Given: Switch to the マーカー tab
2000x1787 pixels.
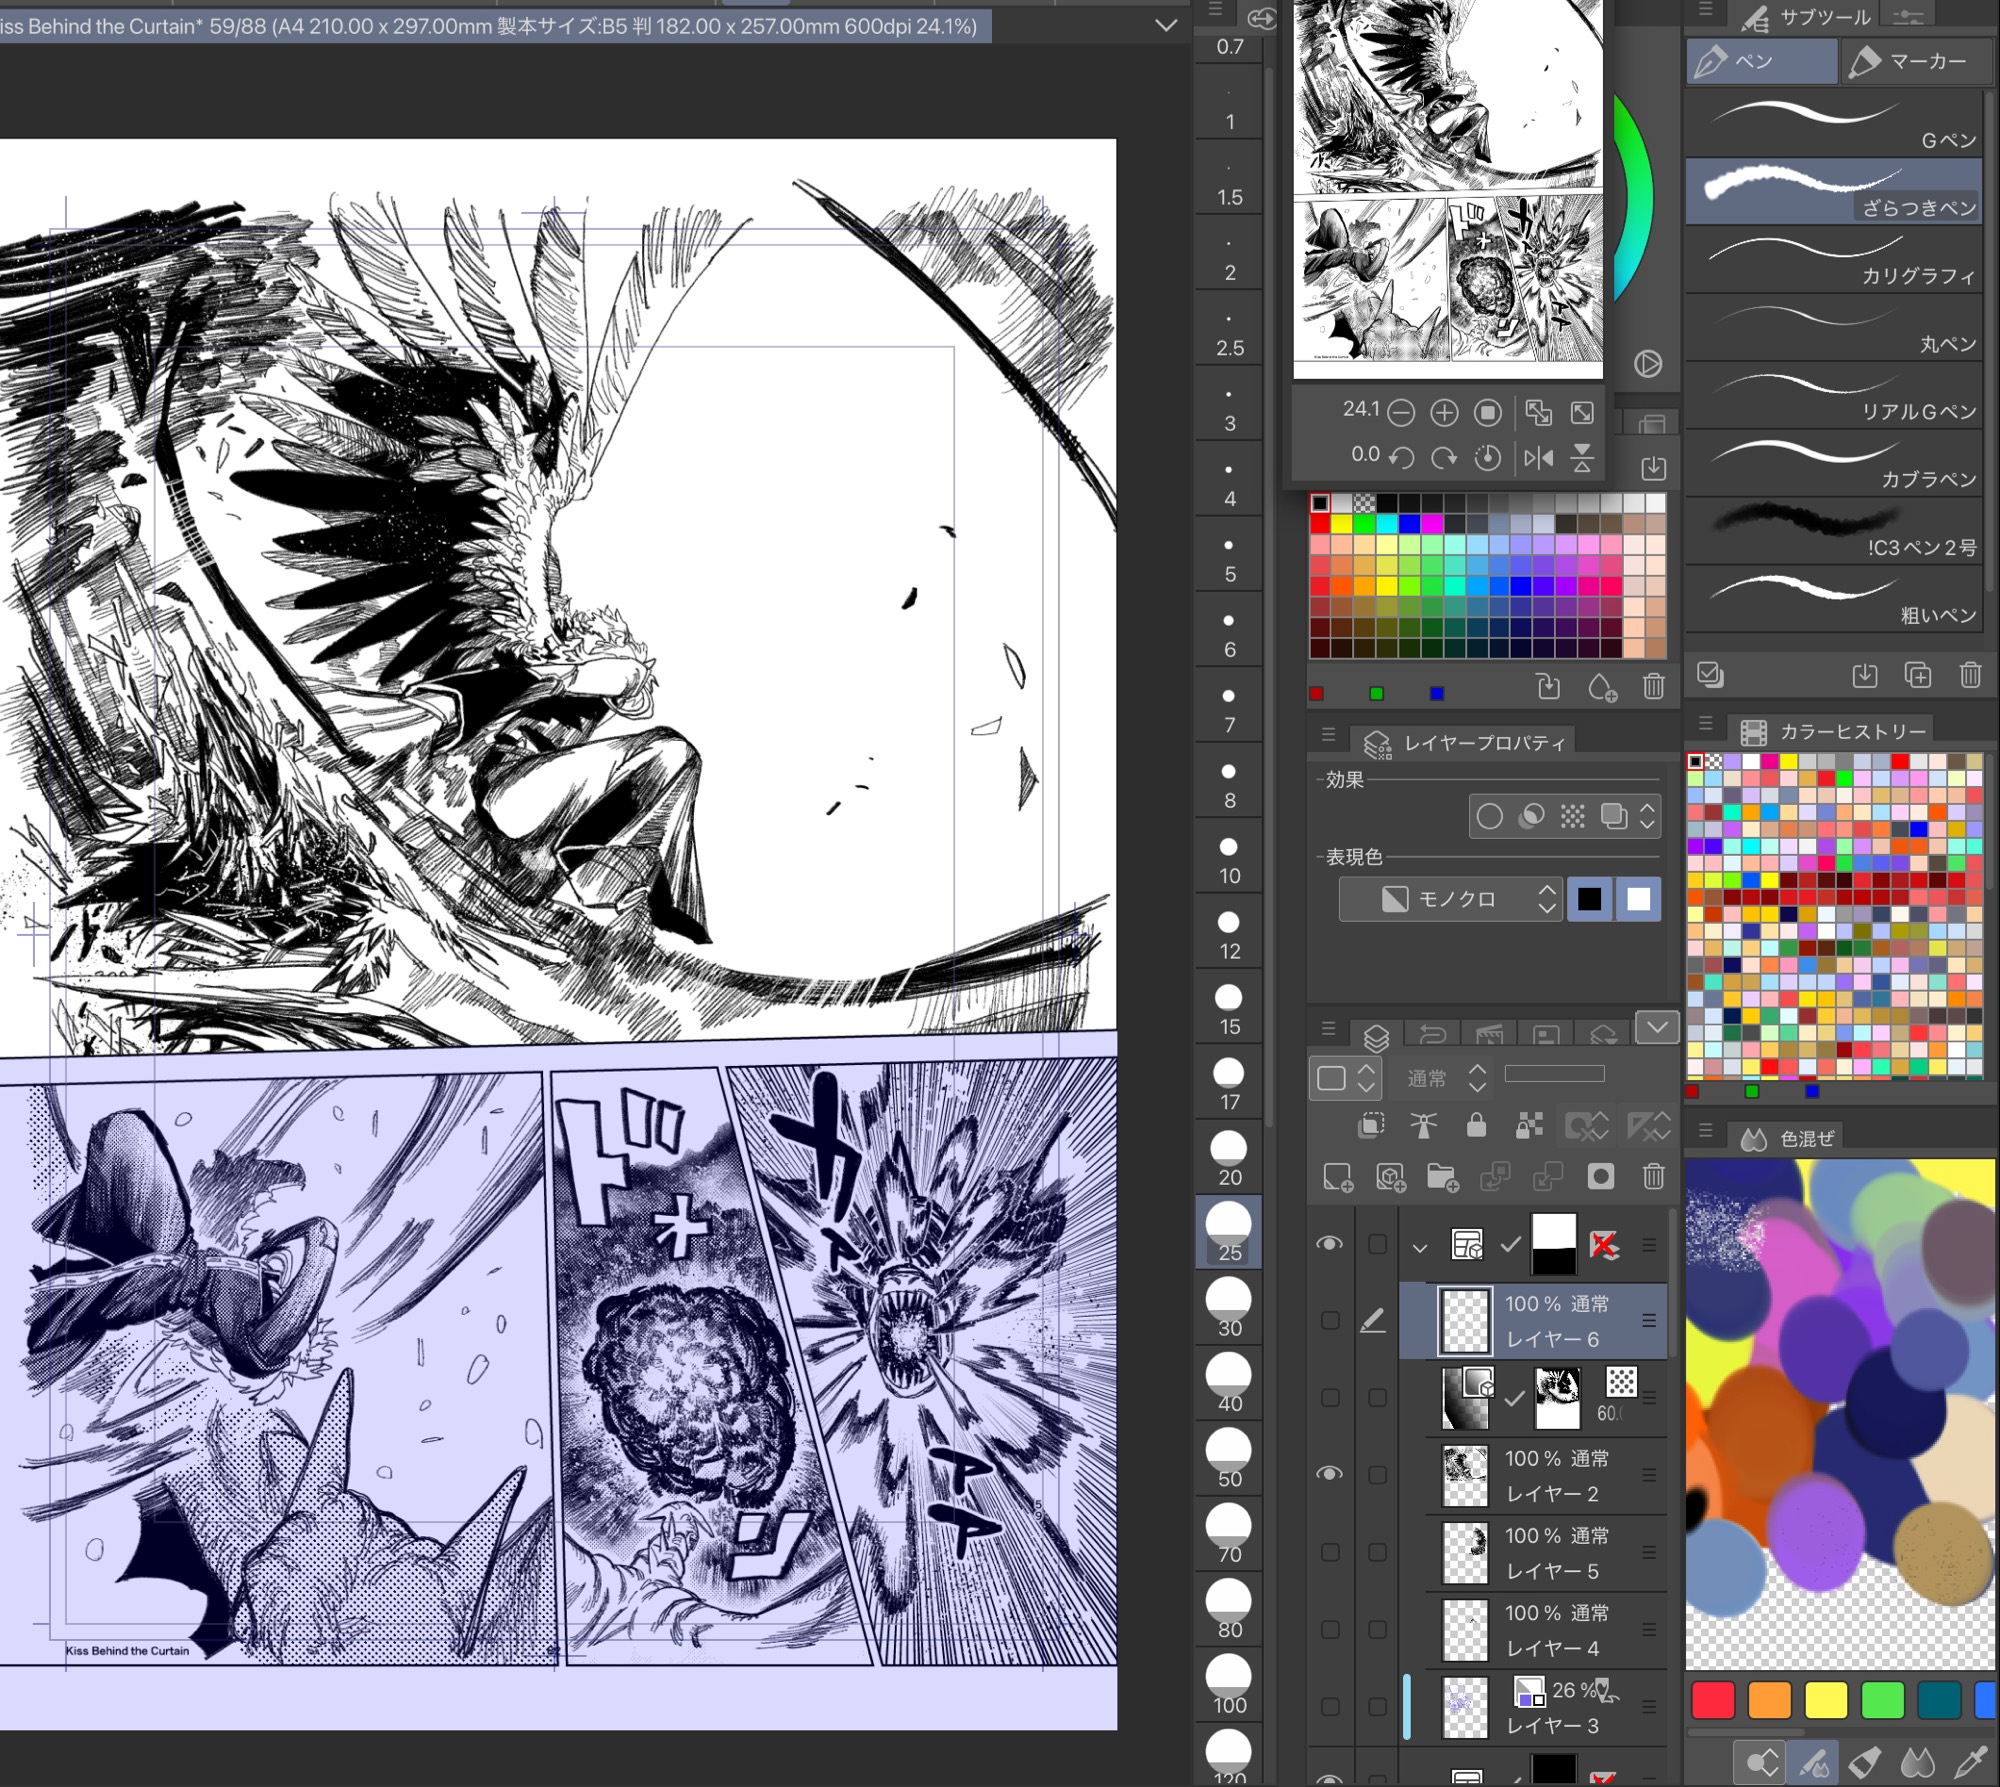Looking at the screenshot, I should tap(1915, 62).
